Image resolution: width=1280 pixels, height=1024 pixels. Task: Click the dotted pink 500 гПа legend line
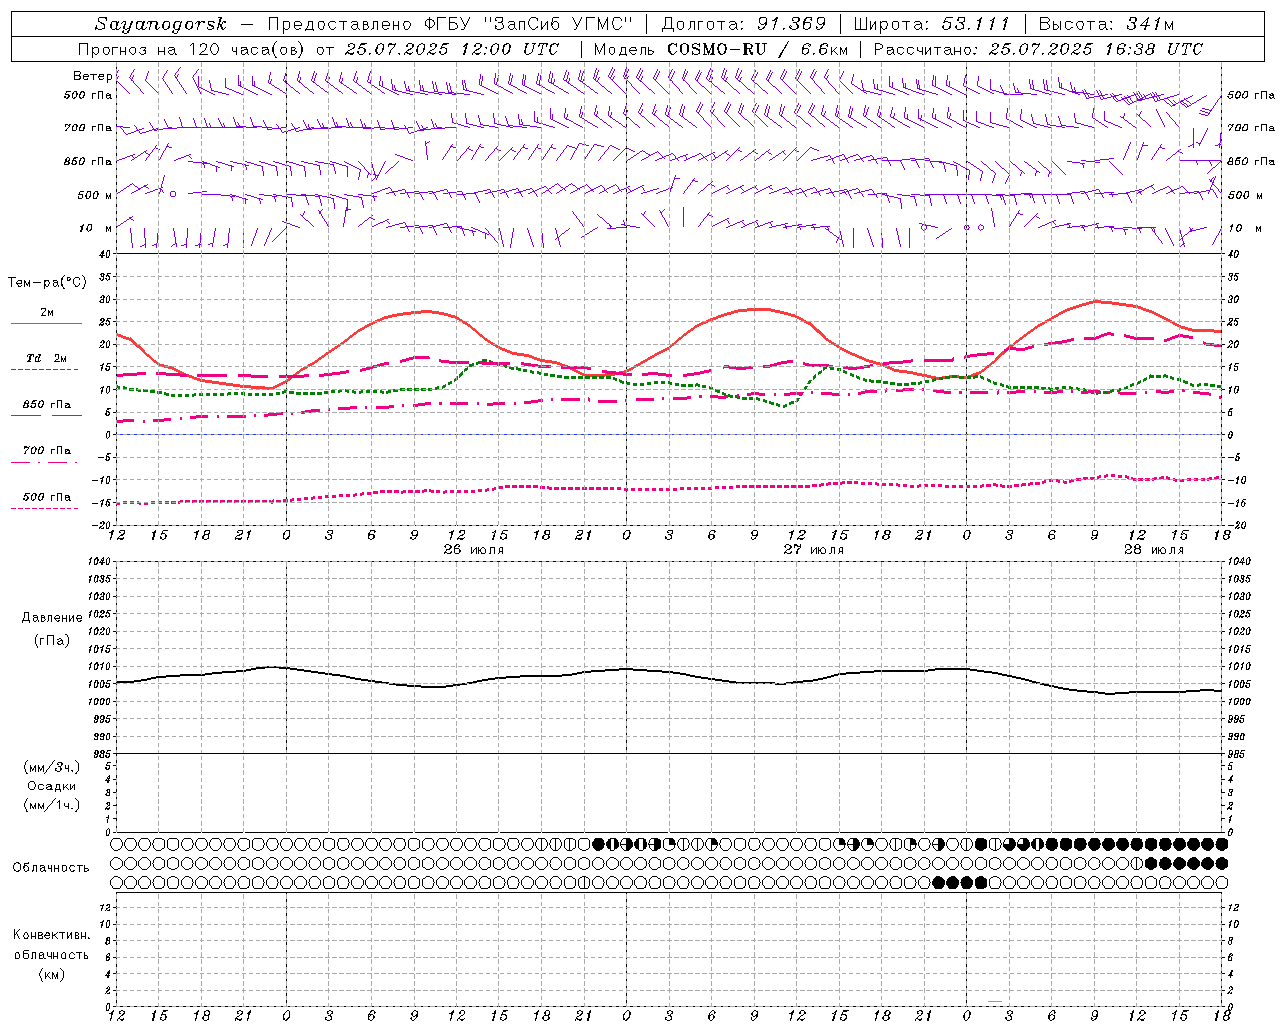(x=45, y=508)
